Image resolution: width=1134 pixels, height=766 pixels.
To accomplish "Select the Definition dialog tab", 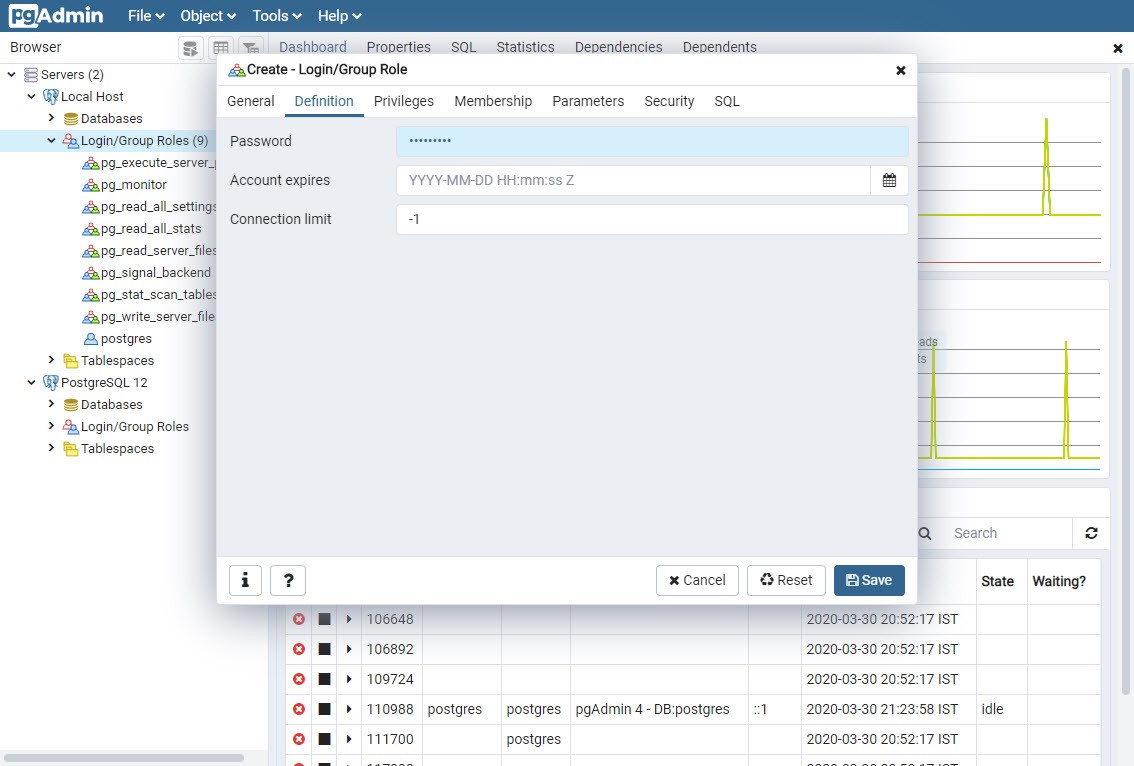I will [324, 101].
